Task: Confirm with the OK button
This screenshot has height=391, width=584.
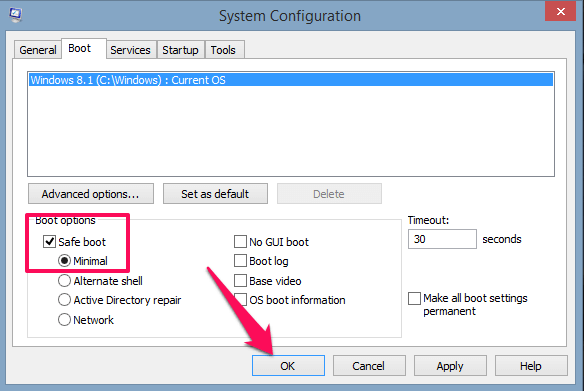Action: click(x=288, y=366)
